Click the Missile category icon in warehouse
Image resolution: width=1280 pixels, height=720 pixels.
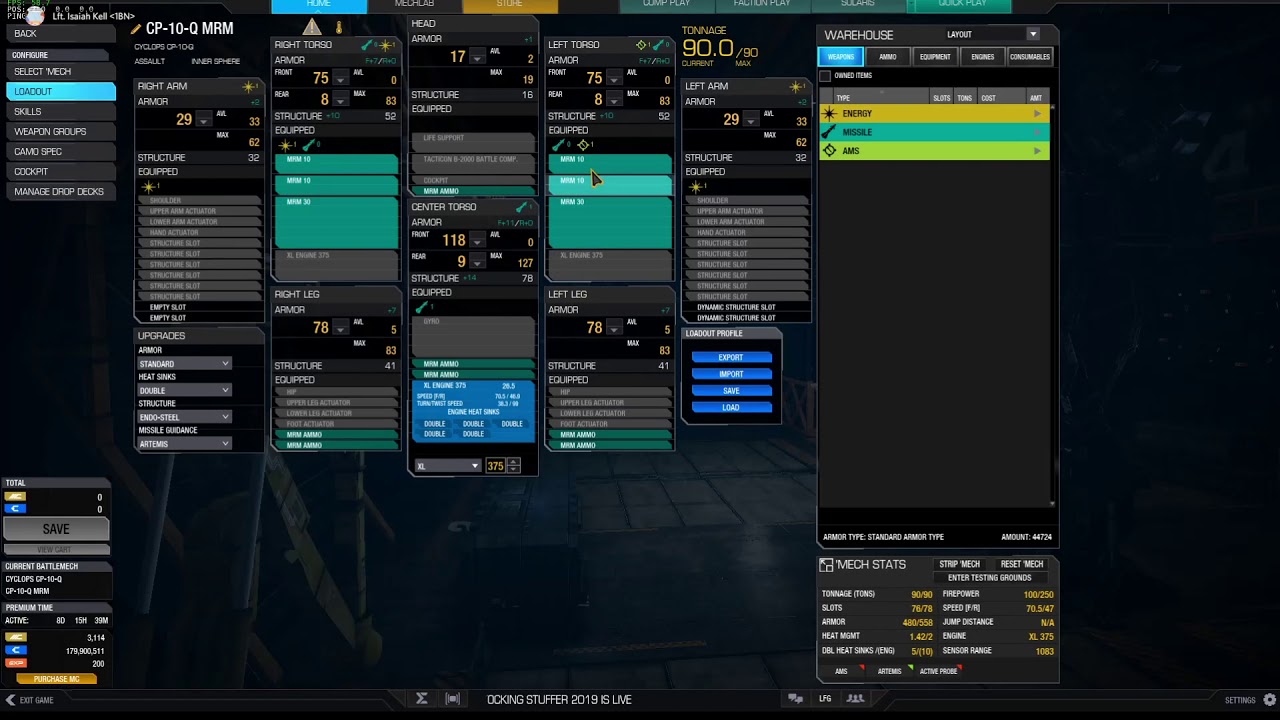pyautogui.click(x=829, y=132)
